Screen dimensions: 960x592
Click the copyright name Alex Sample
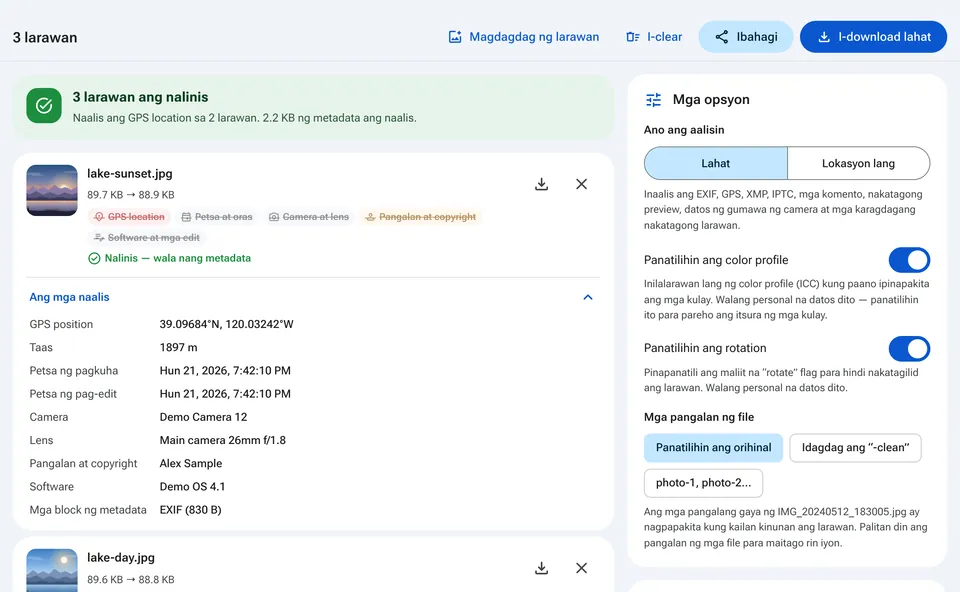[x=191, y=464]
